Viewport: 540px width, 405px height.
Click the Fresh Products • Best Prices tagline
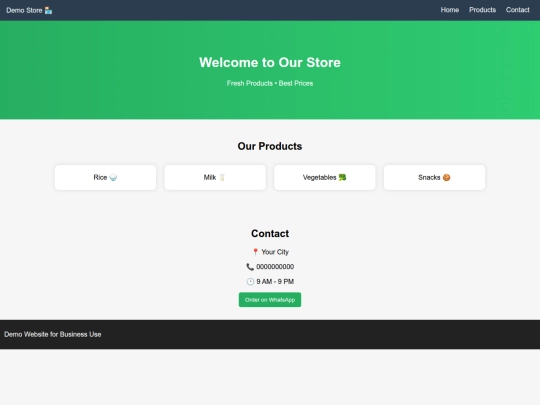click(270, 83)
